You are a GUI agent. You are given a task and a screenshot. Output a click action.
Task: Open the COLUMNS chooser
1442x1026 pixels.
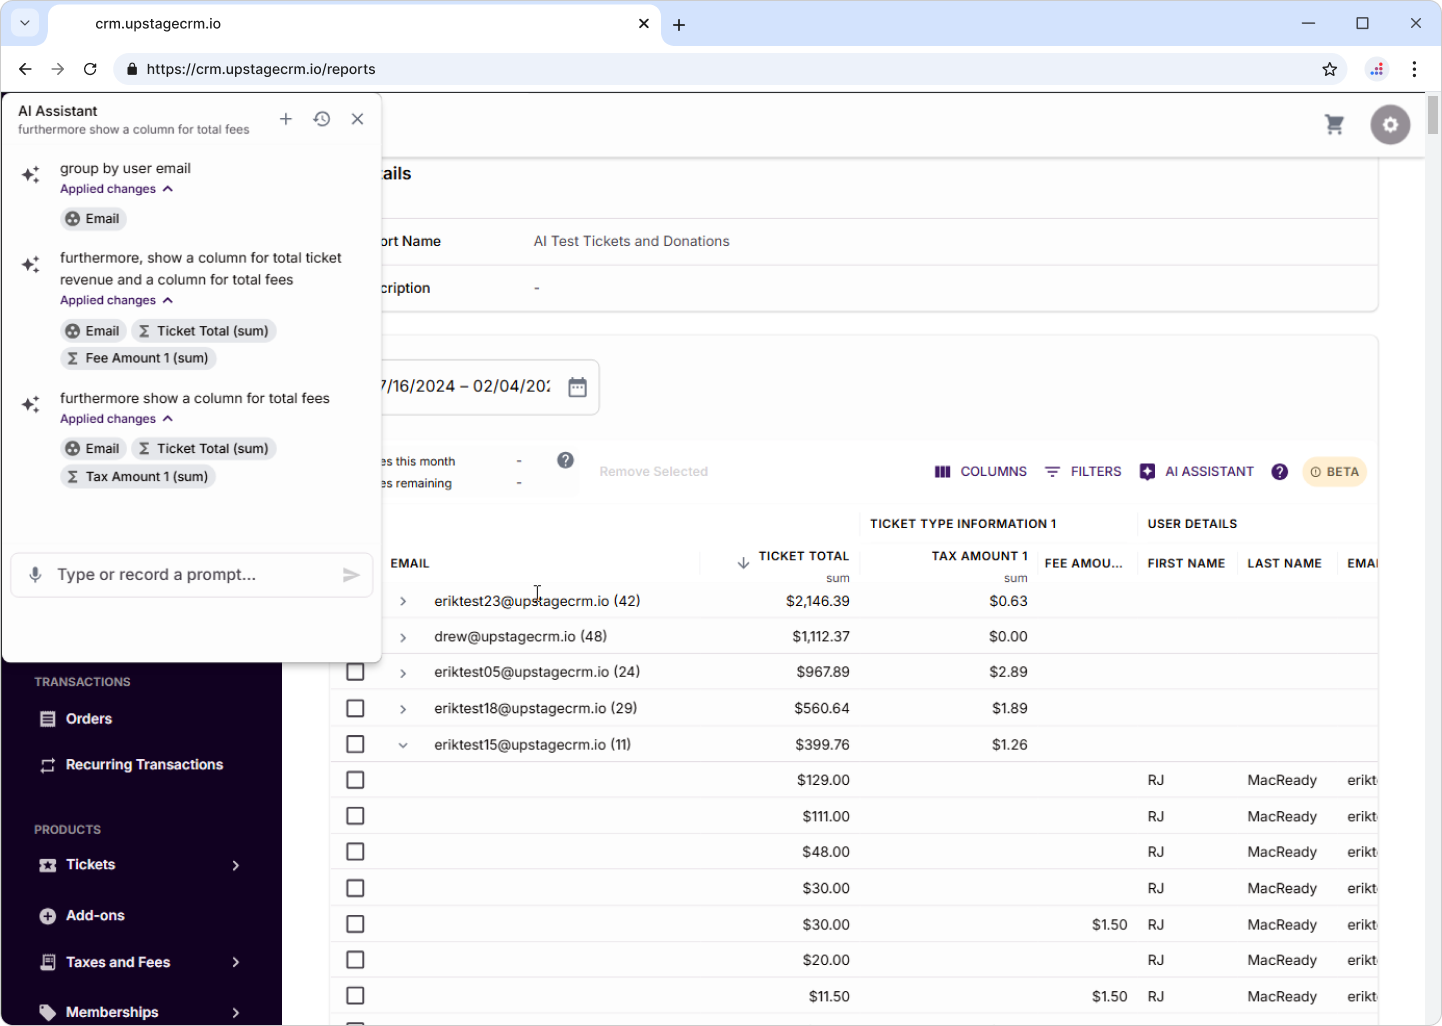(980, 472)
